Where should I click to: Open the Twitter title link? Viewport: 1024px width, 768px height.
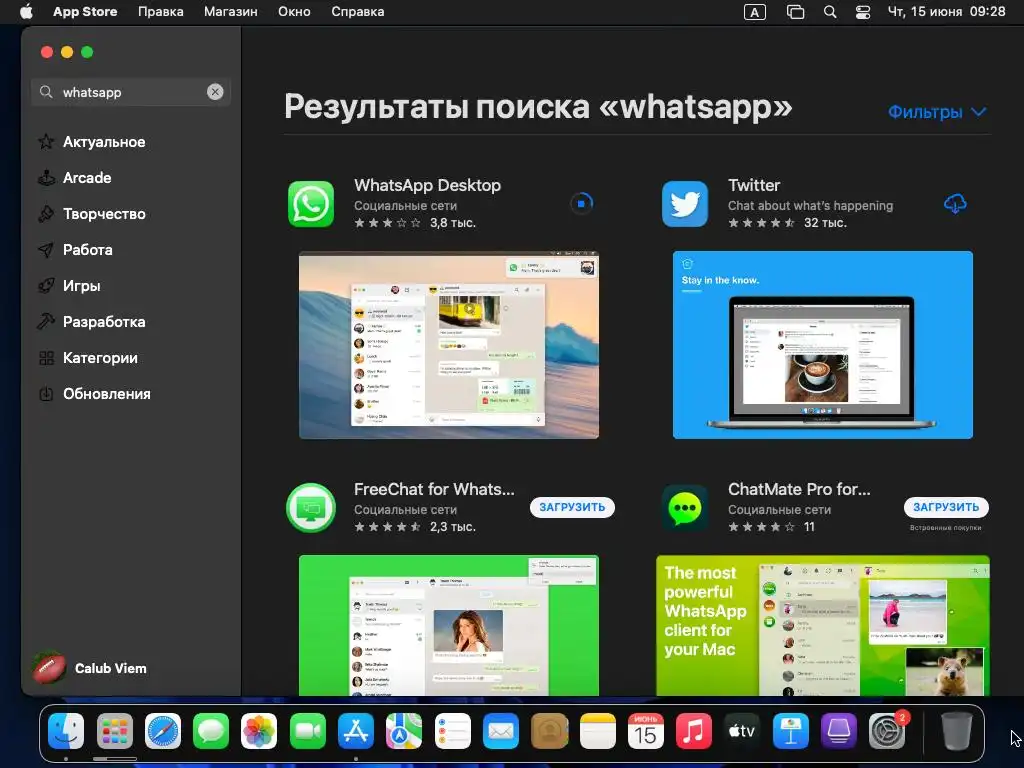point(754,185)
